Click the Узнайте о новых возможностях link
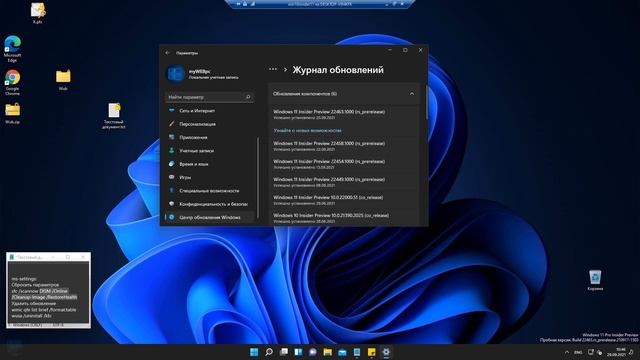The height and width of the screenshot is (360, 640). 307,130
